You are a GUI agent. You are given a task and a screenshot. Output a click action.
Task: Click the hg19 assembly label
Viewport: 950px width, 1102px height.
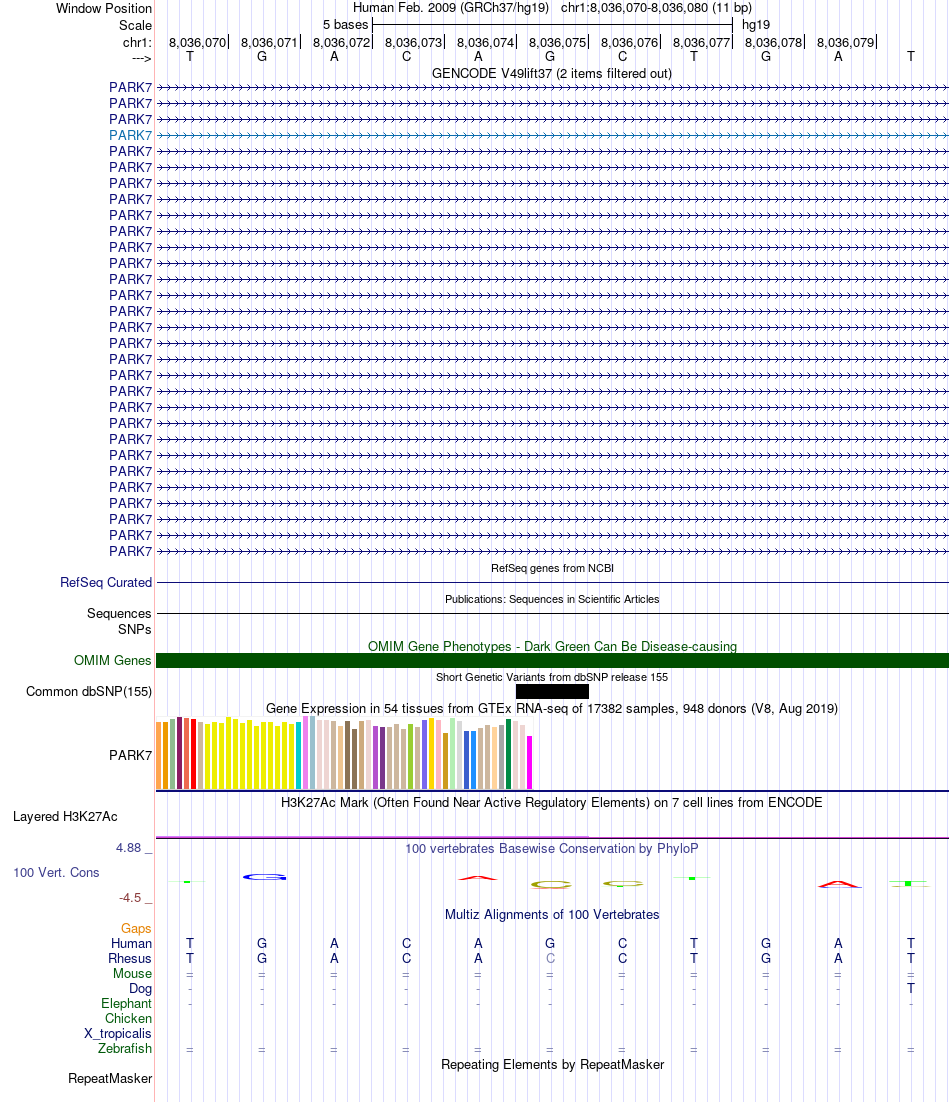pos(756,25)
